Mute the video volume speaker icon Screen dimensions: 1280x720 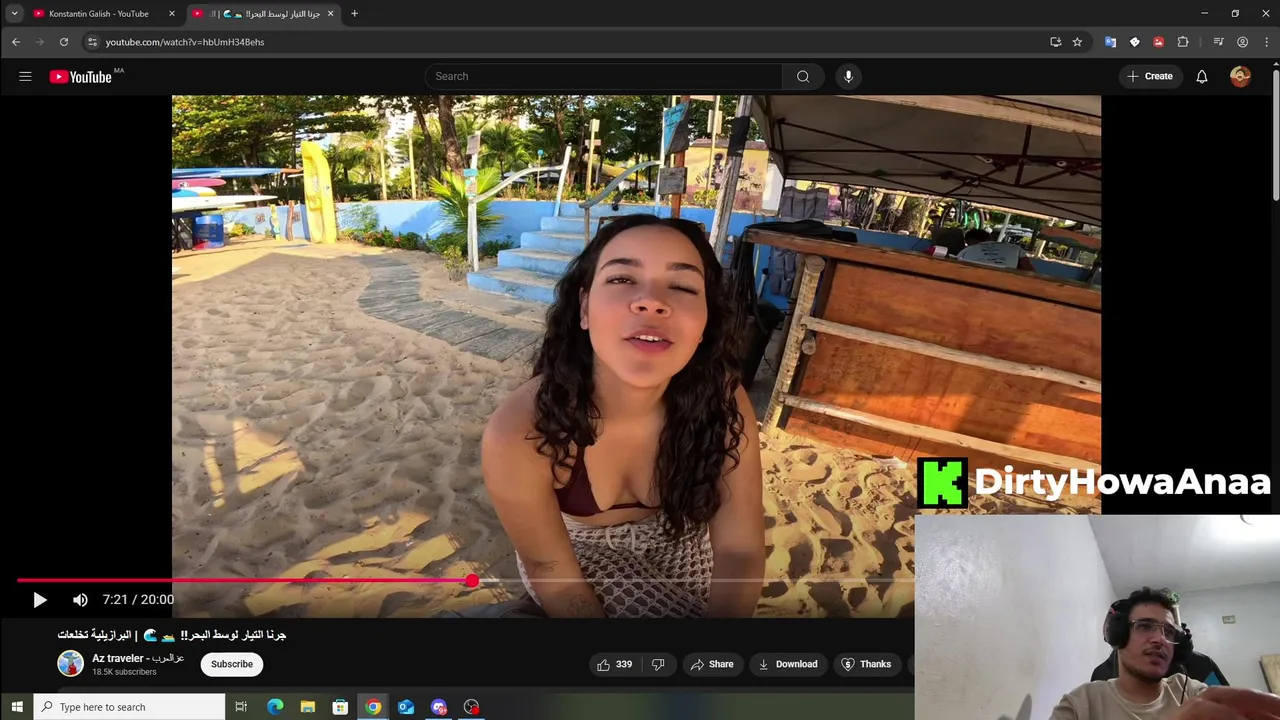pos(80,600)
